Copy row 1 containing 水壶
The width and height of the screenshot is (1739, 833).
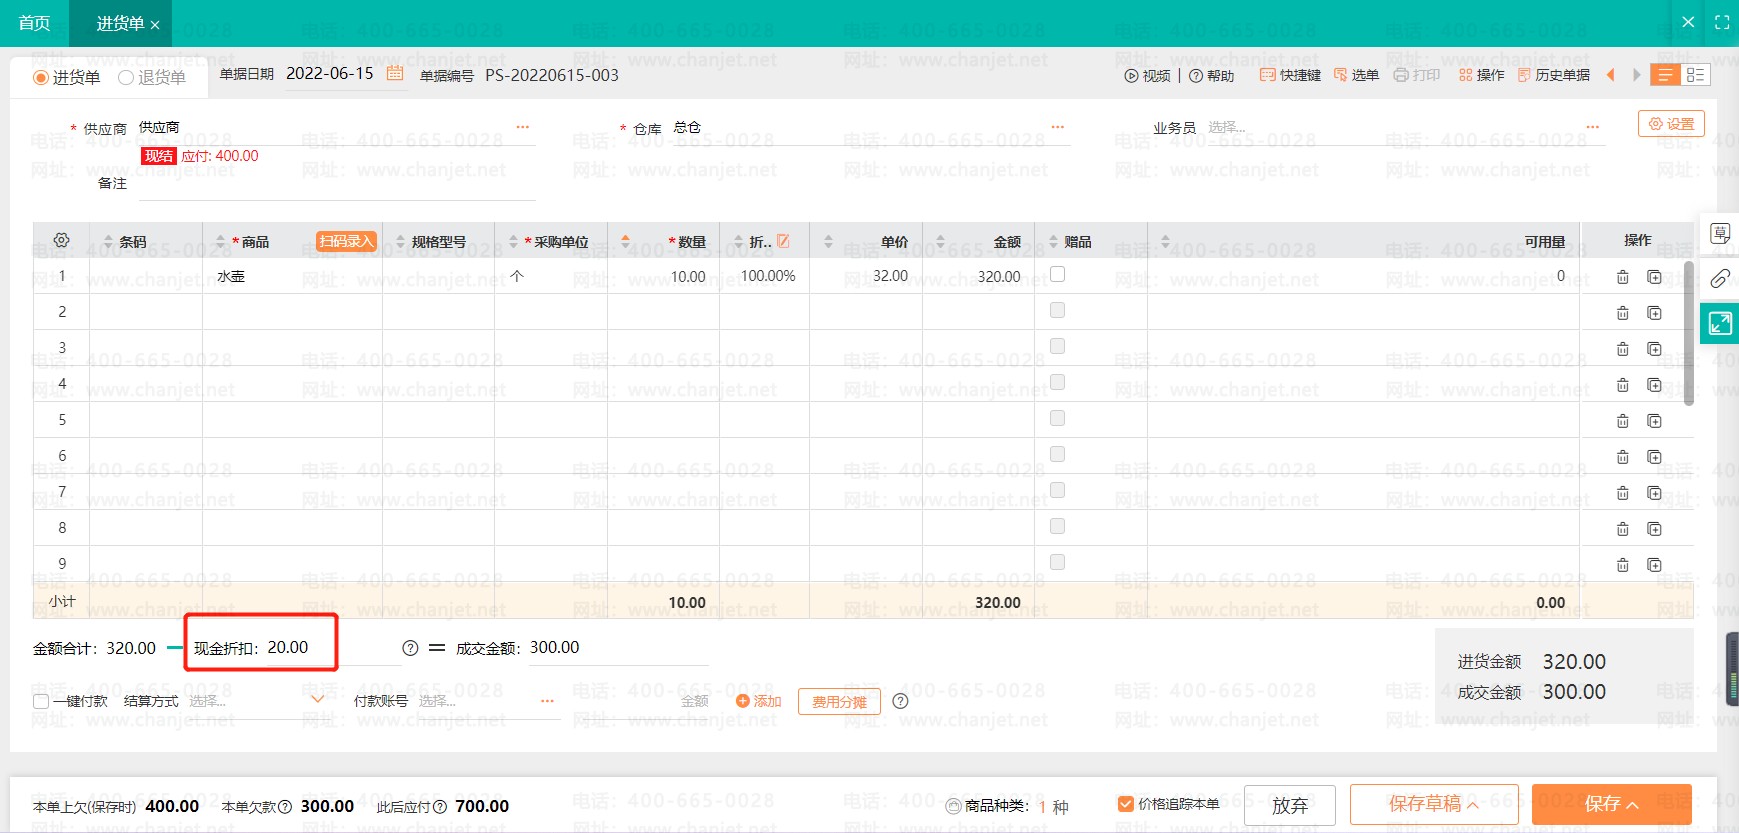1654,277
